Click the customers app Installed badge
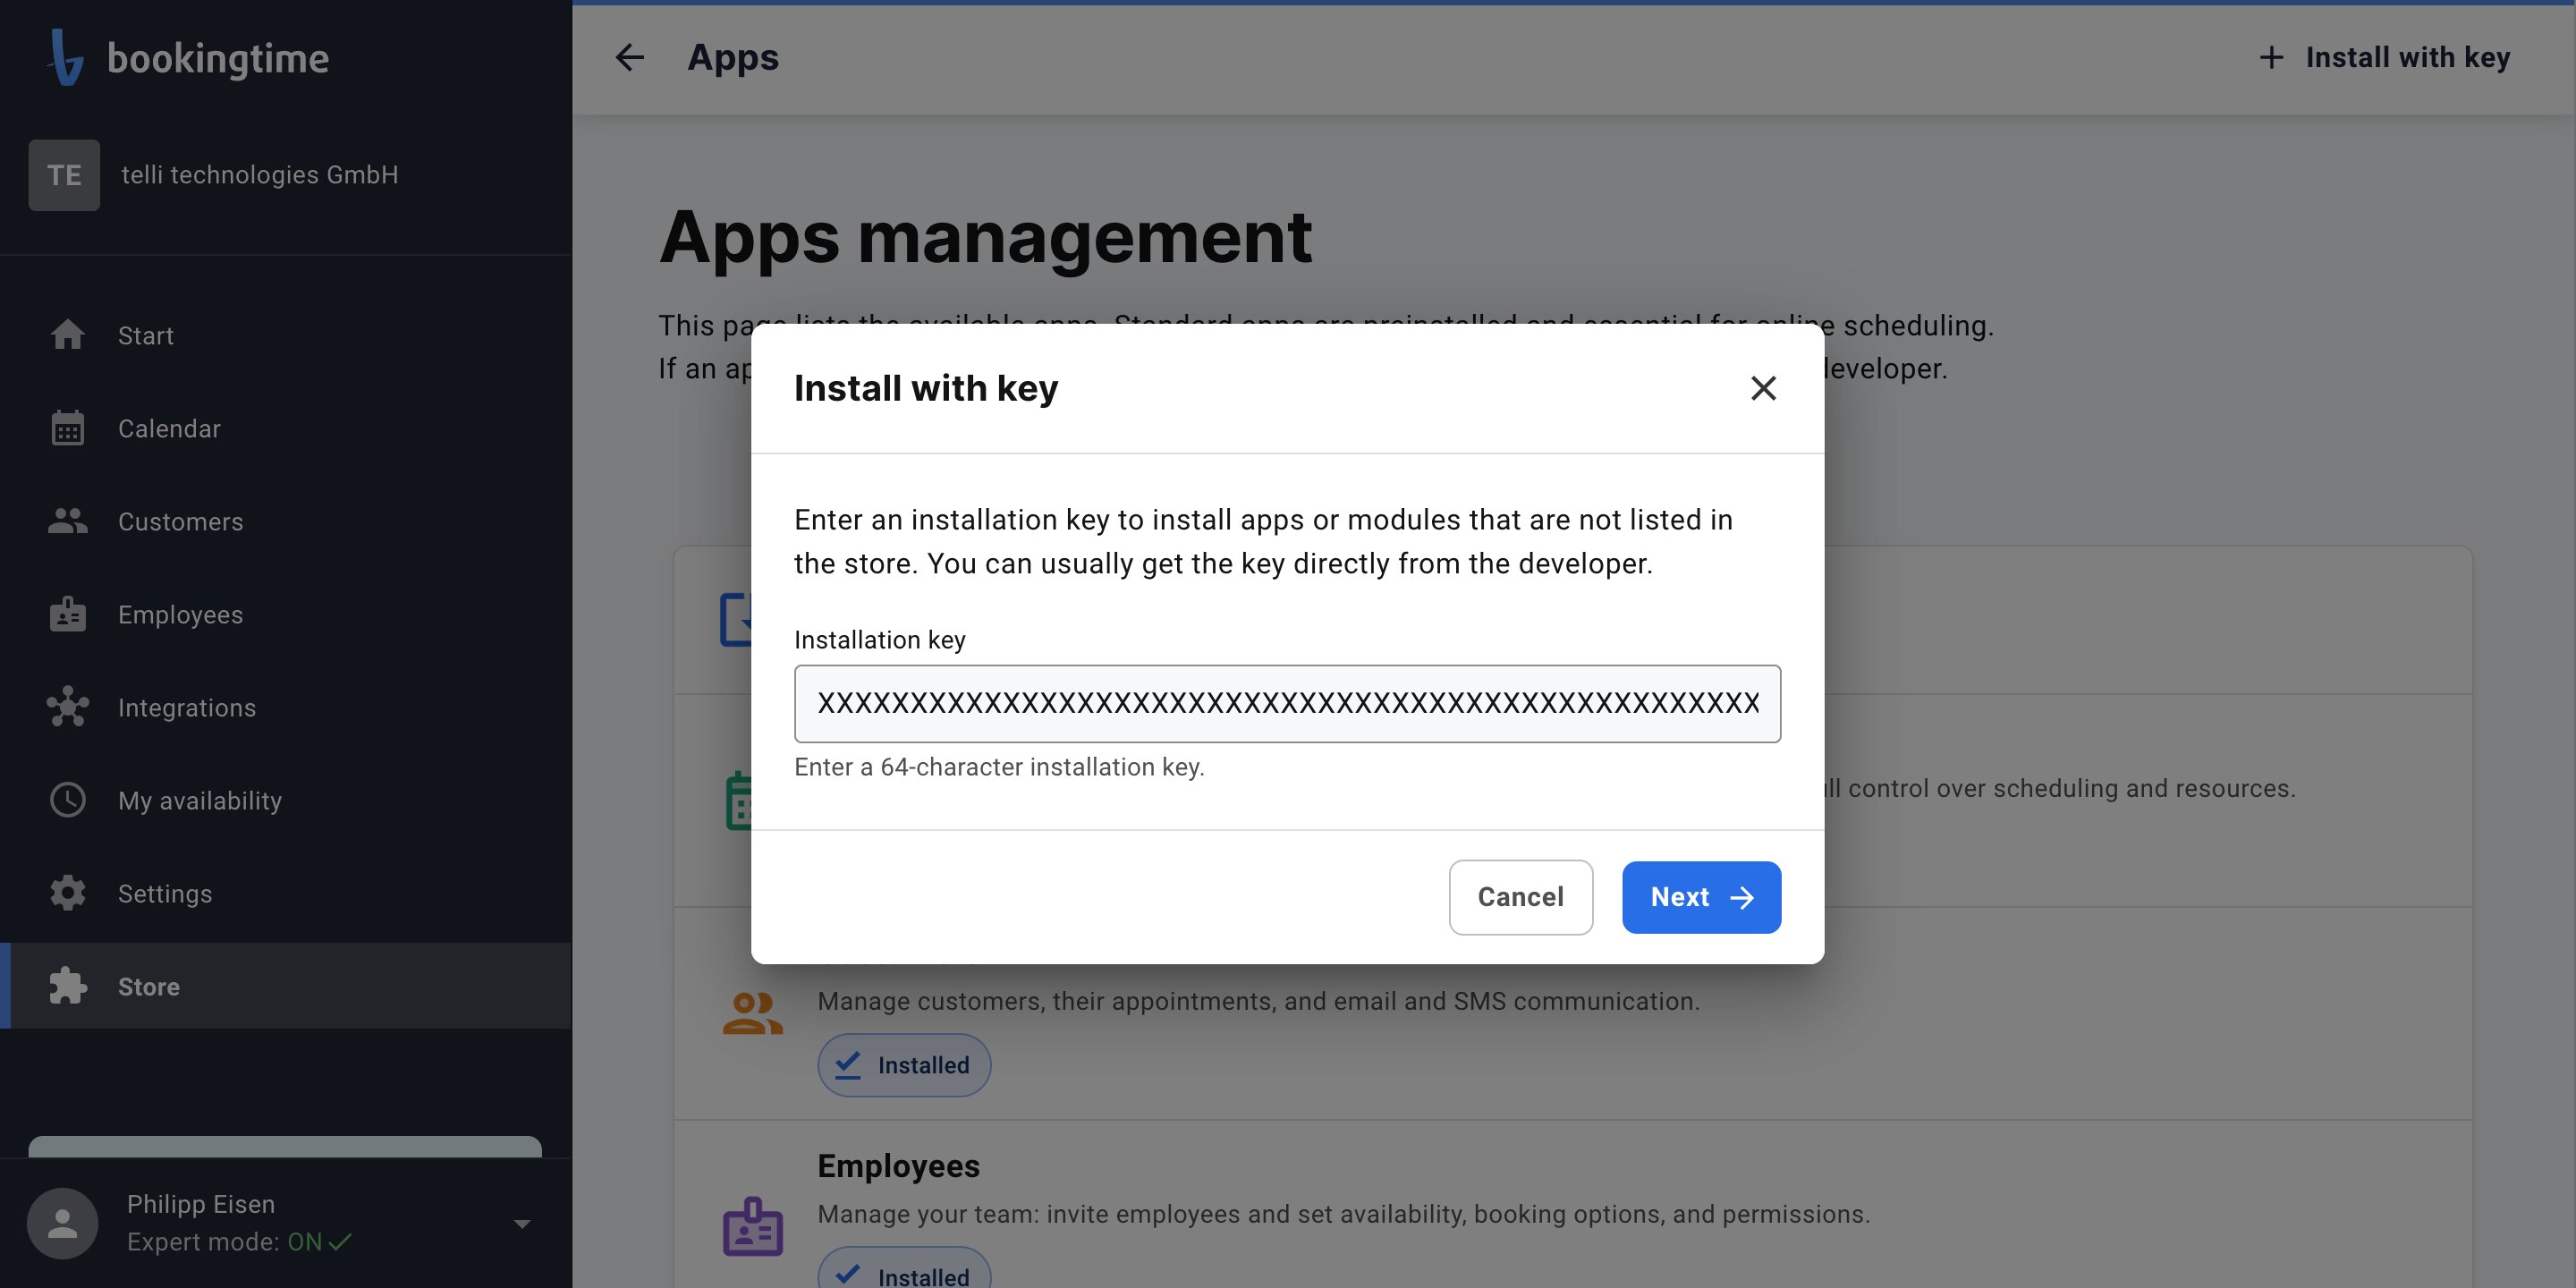 tap(904, 1065)
